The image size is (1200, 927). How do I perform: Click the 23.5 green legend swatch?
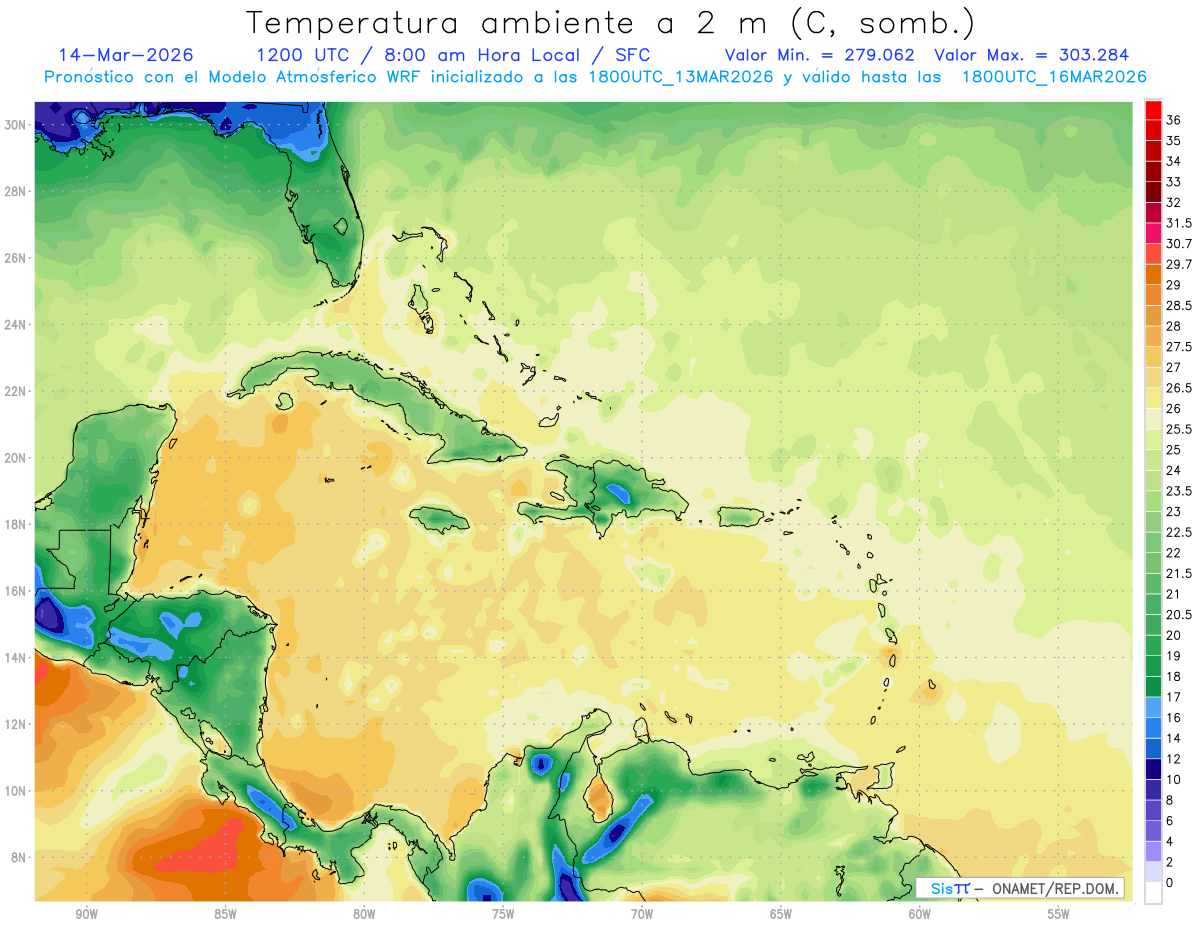(1153, 481)
